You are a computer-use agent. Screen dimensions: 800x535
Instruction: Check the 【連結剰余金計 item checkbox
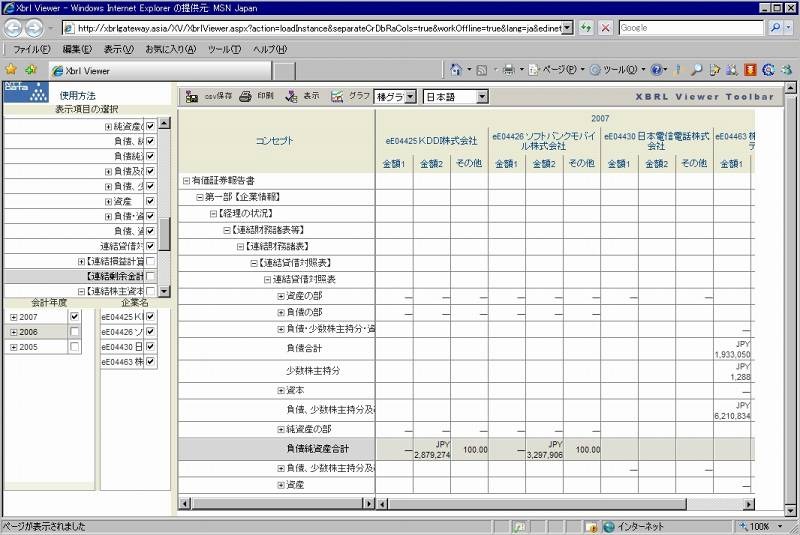coord(151,276)
